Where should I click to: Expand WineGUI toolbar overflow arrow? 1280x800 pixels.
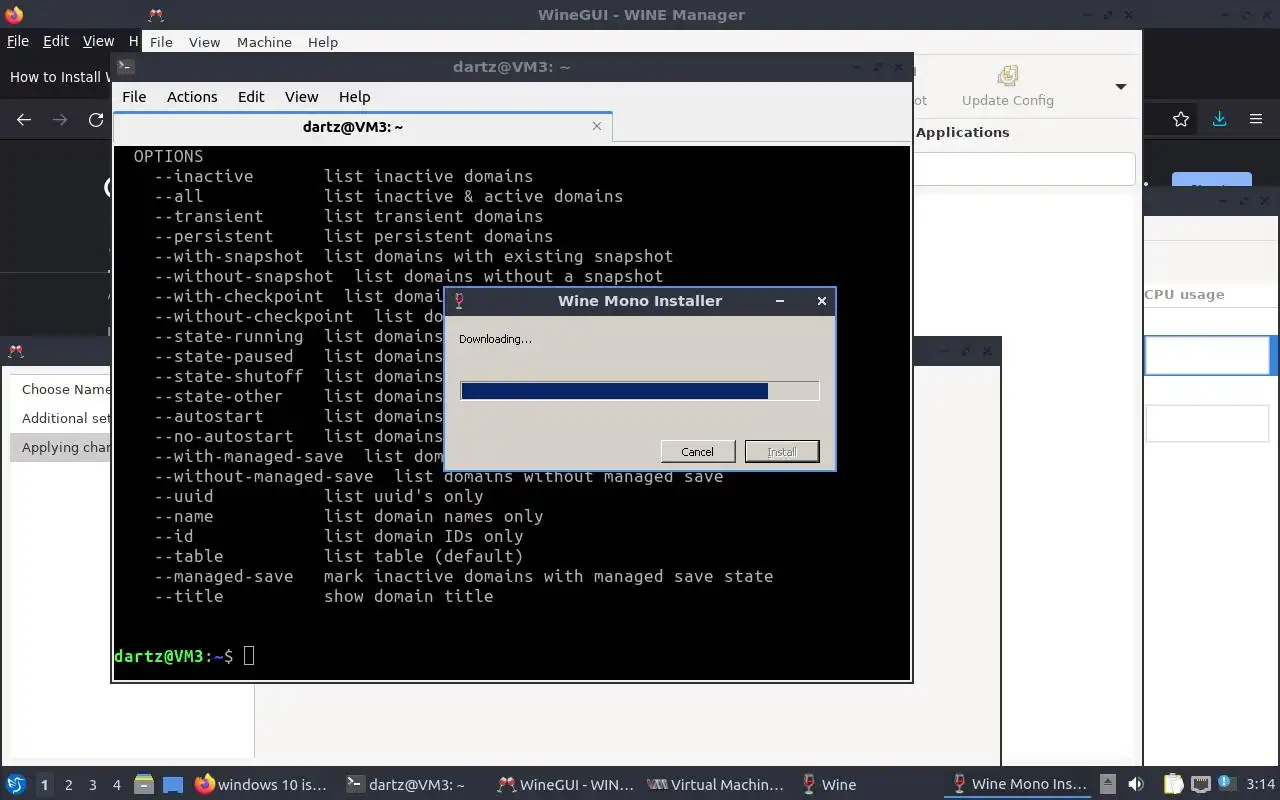pos(1121,87)
